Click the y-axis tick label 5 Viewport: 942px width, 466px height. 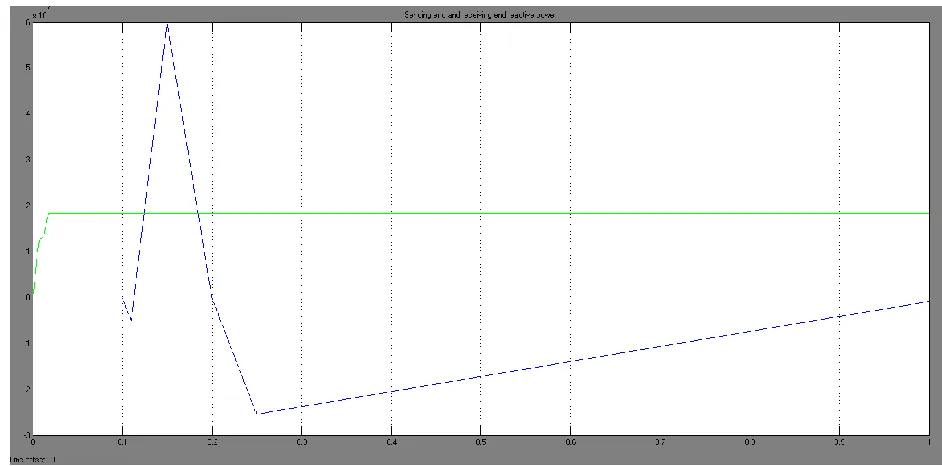(28, 67)
